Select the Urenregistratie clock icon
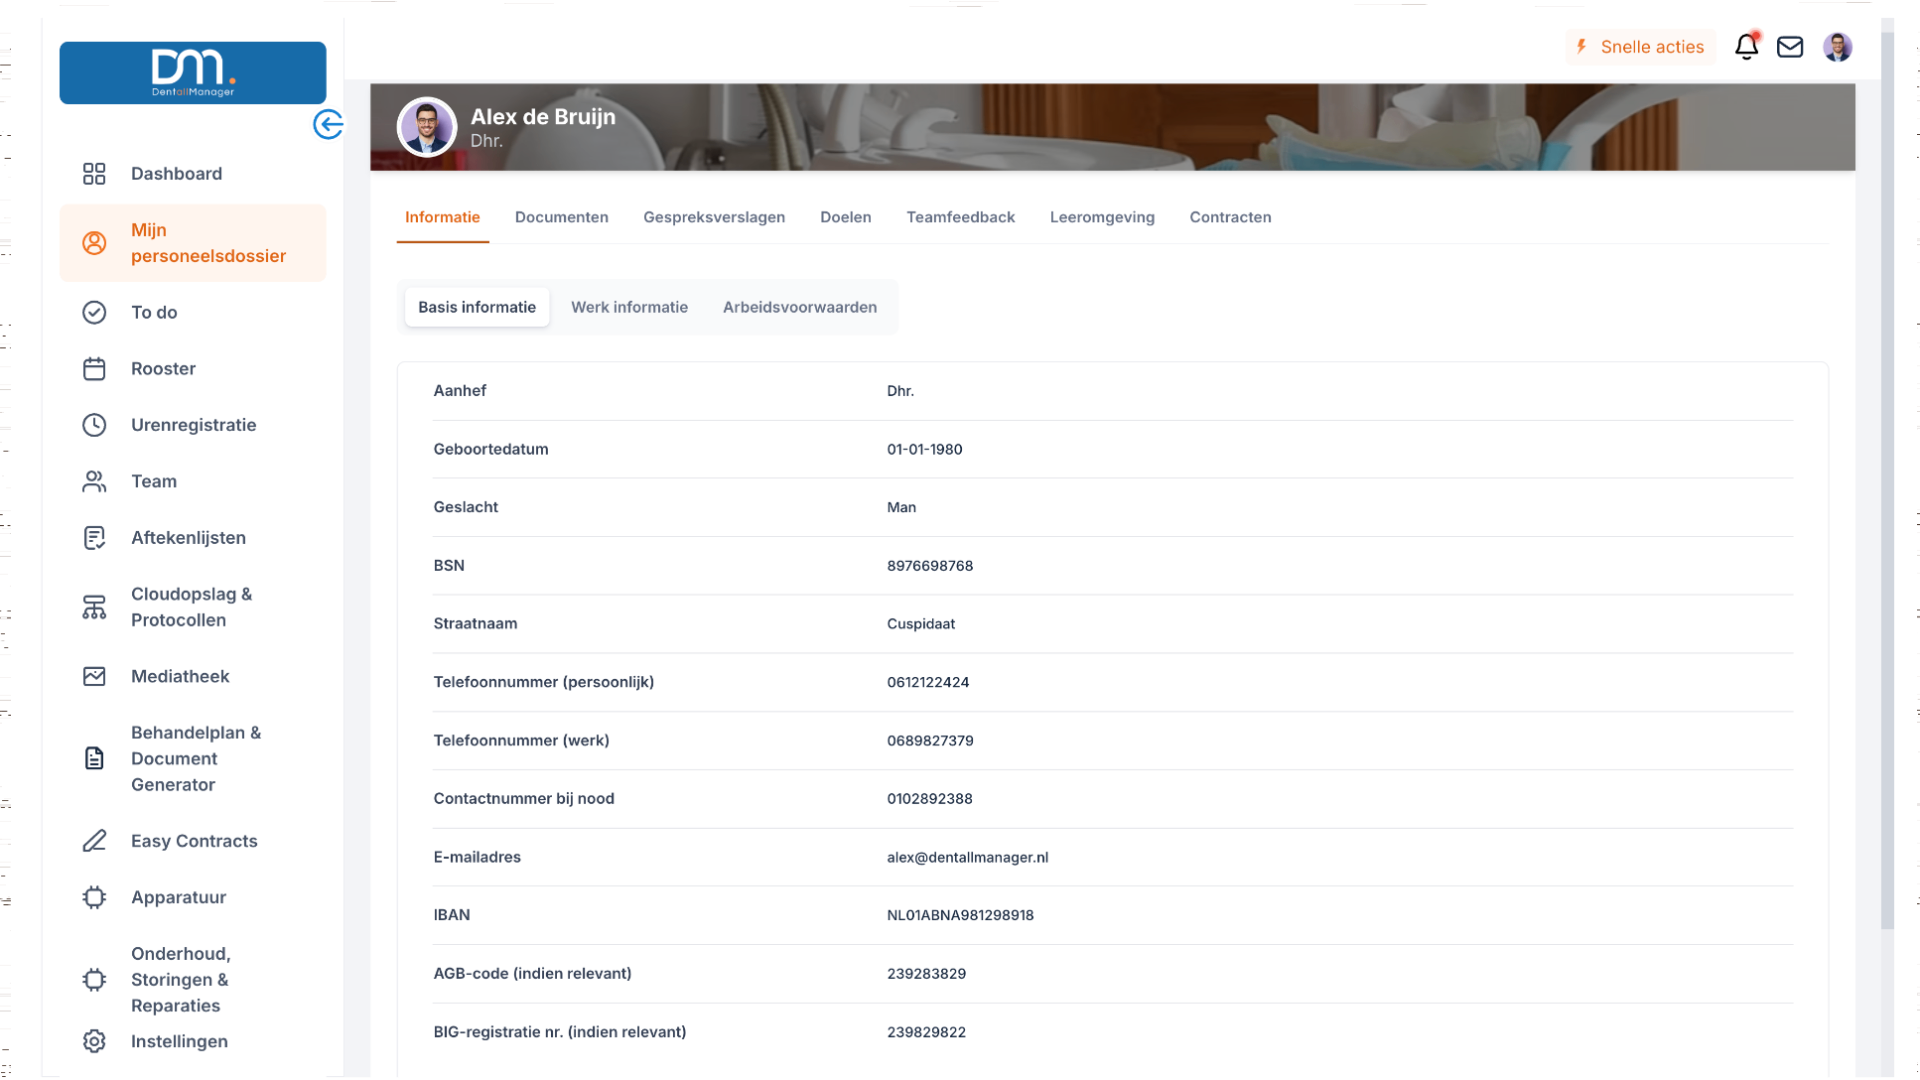The image size is (1920, 1080). coord(94,424)
